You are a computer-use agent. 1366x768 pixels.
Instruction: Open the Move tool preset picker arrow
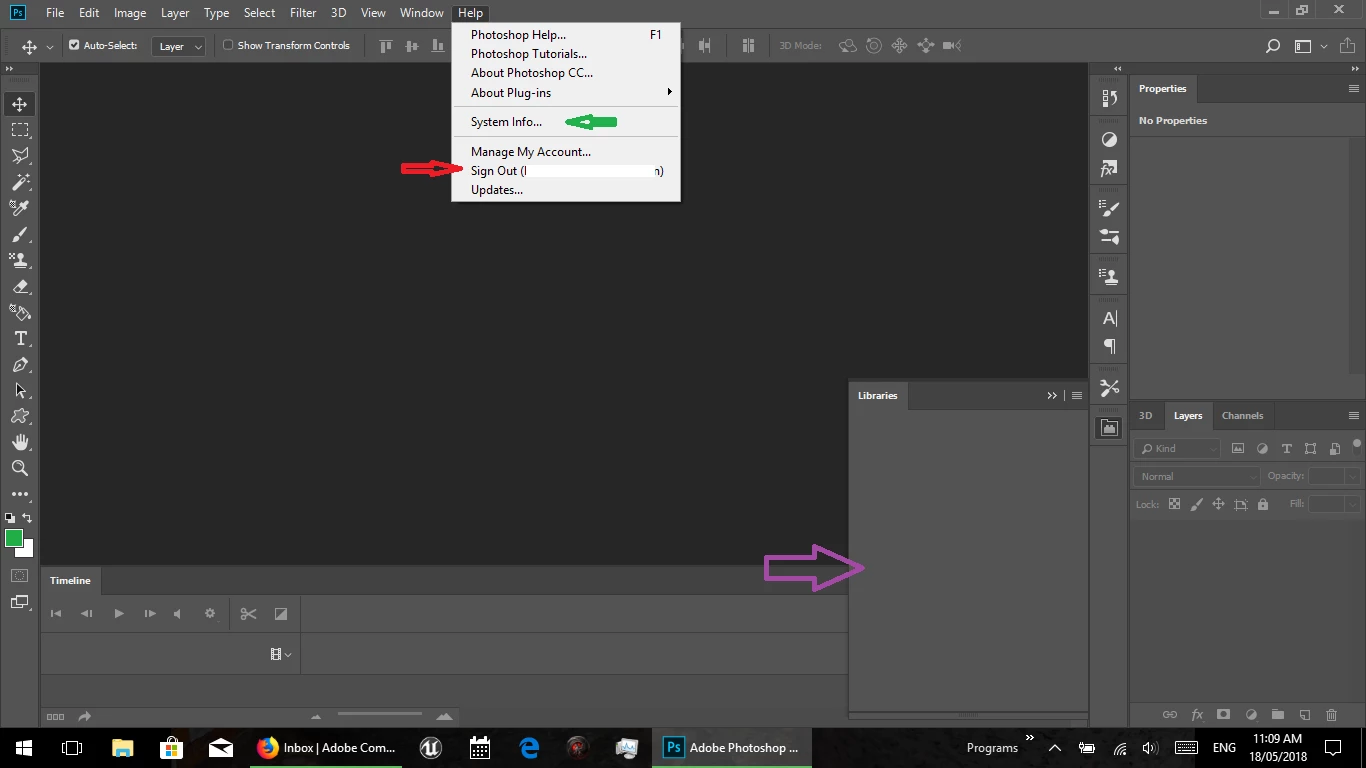pyautogui.click(x=48, y=47)
